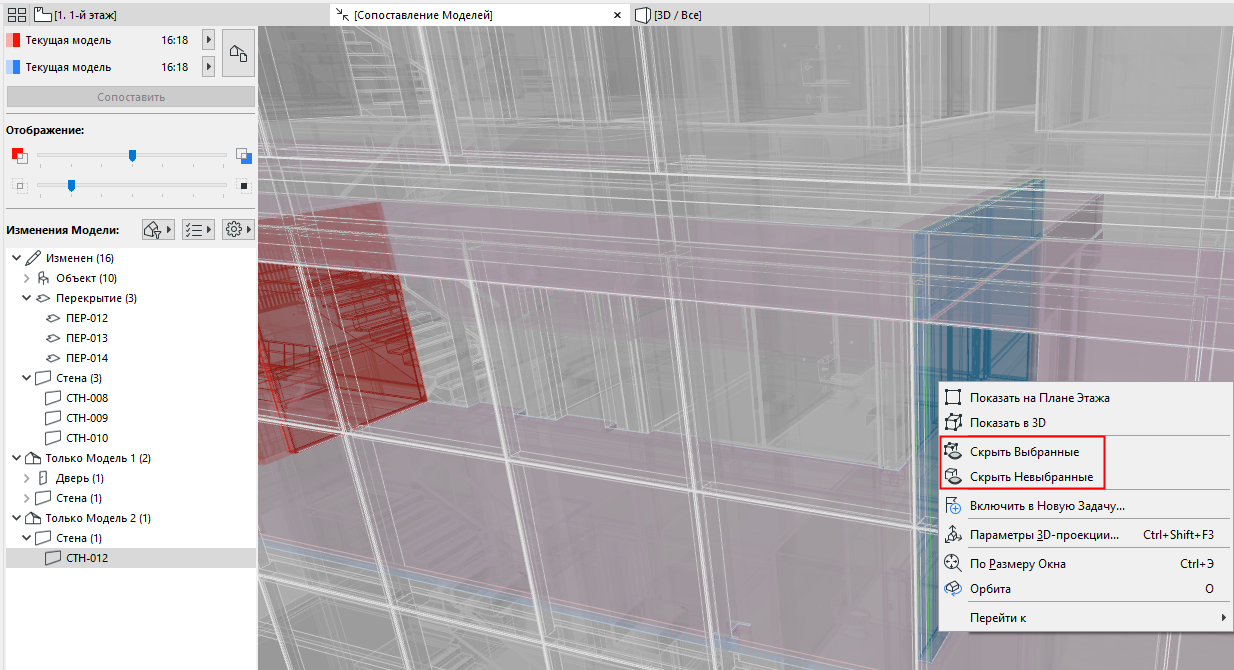The height and width of the screenshot is (670, 1234).
Task: Click the icon beside Скрыть Выбранные
Action: [953, 451]
